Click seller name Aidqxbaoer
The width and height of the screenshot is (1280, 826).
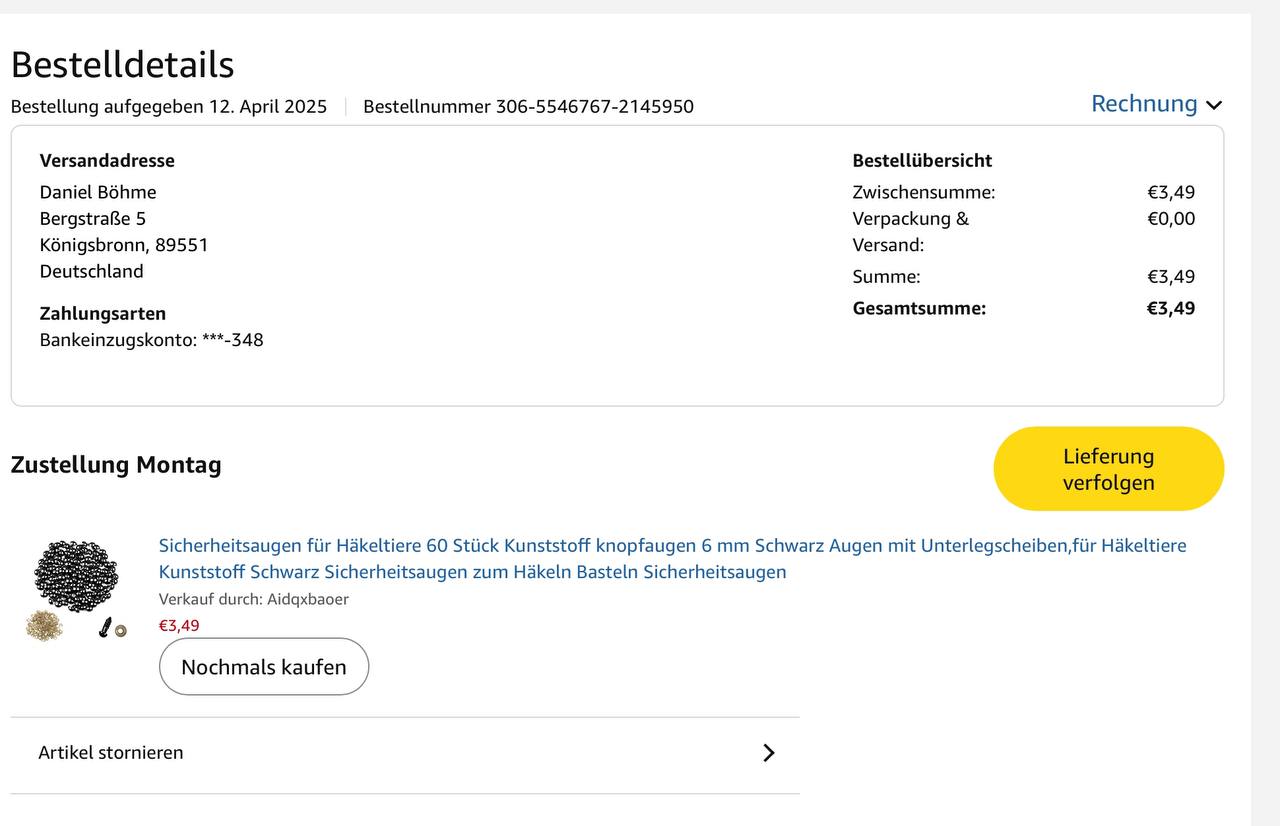pos(307,599)
